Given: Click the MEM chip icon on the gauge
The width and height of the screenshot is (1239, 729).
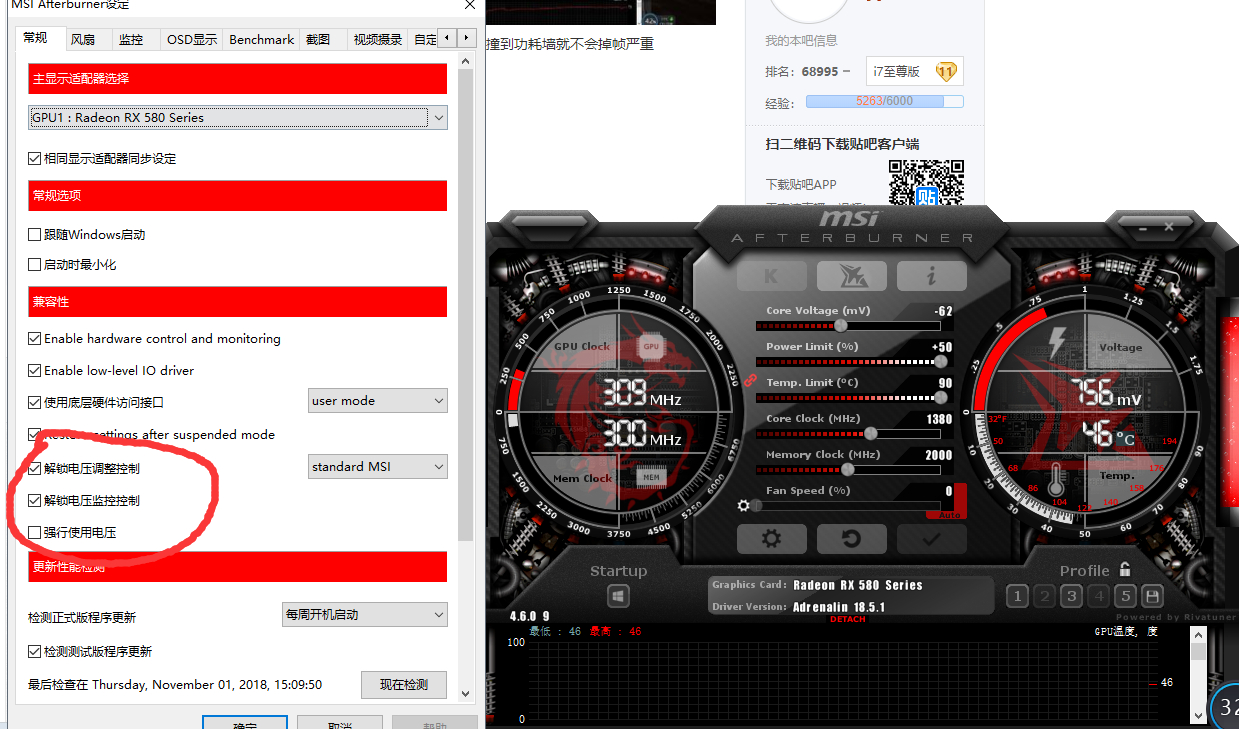Looking at the screenshot, I should pyautogui.click(x=651, y=477).
